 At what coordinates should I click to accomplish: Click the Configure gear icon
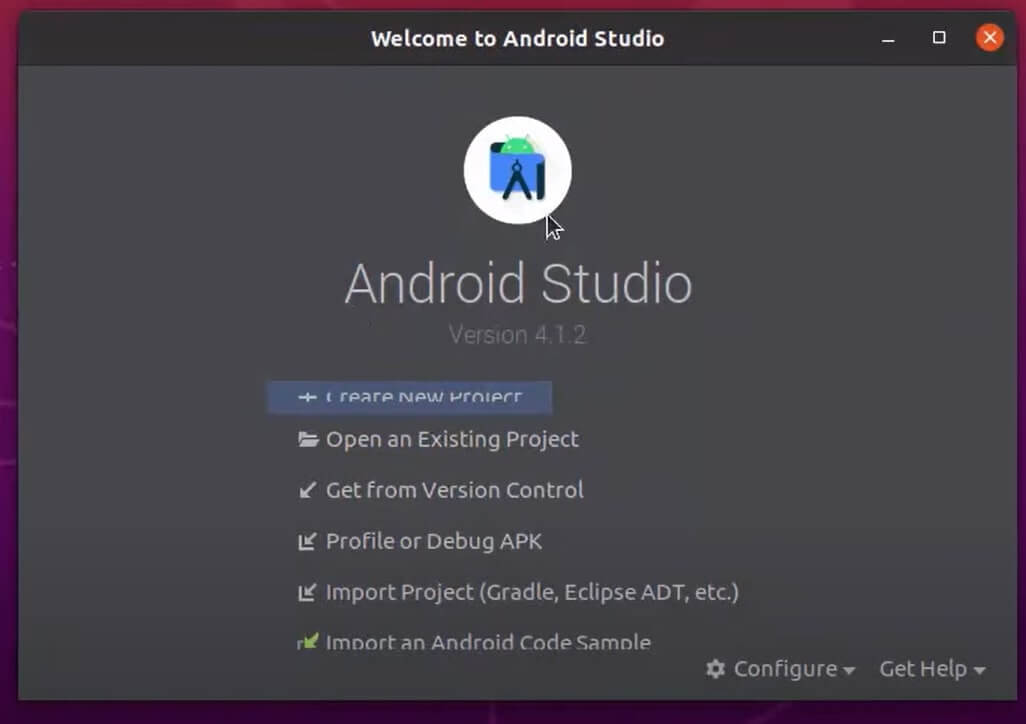point(715,669)
